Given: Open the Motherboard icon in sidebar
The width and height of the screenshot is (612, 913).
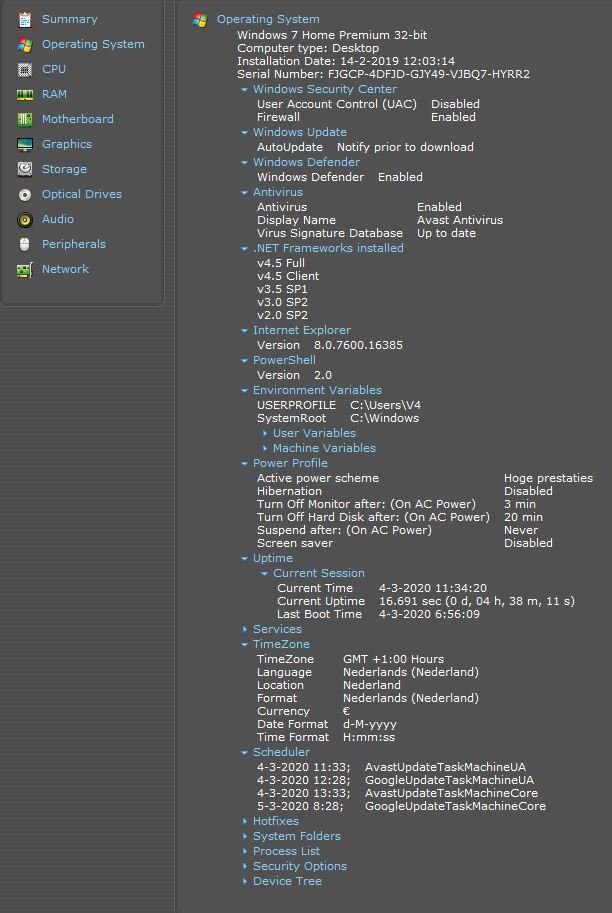Looking at the screenshot, I should coord(24,119).
